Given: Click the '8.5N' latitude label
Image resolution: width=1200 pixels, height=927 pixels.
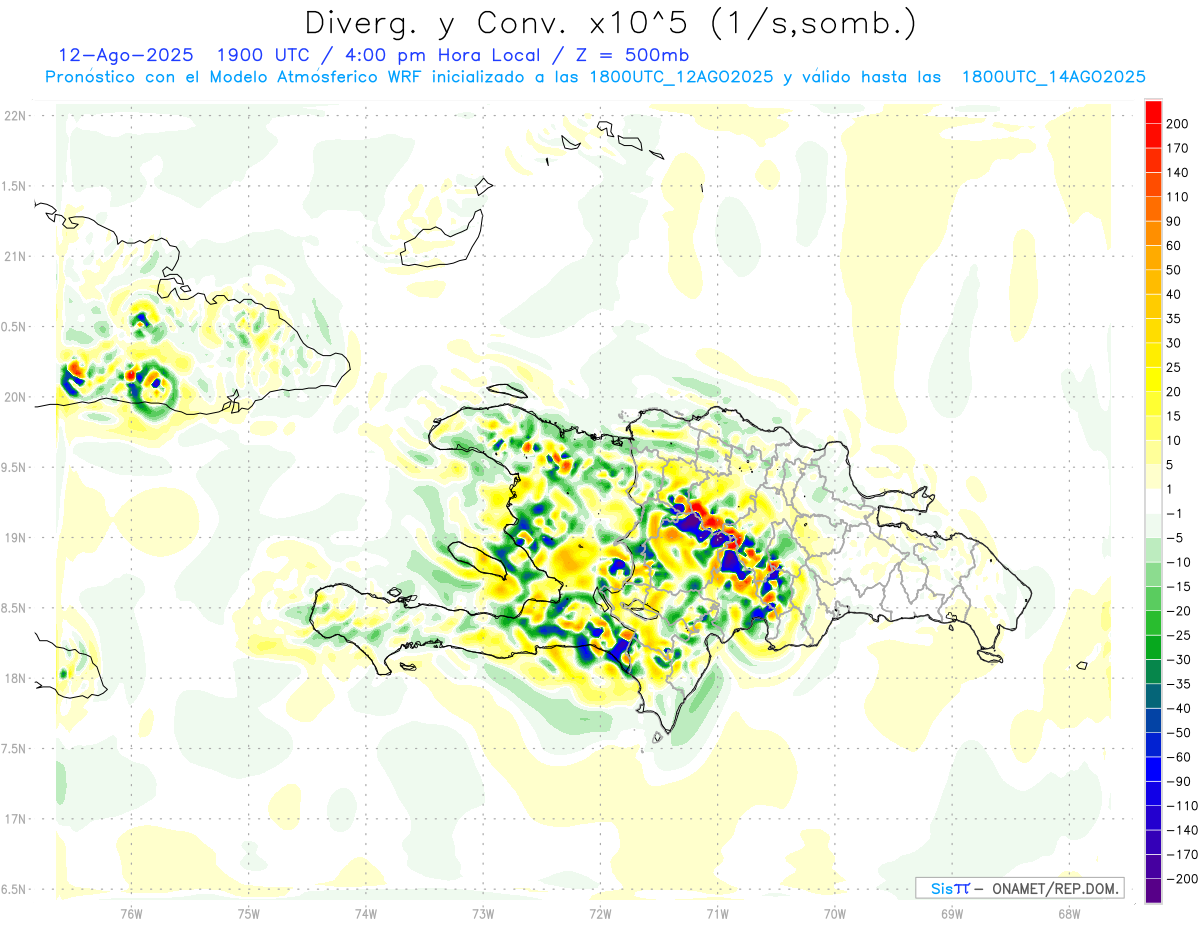Looking at the screenshot, I should point(14,609).
